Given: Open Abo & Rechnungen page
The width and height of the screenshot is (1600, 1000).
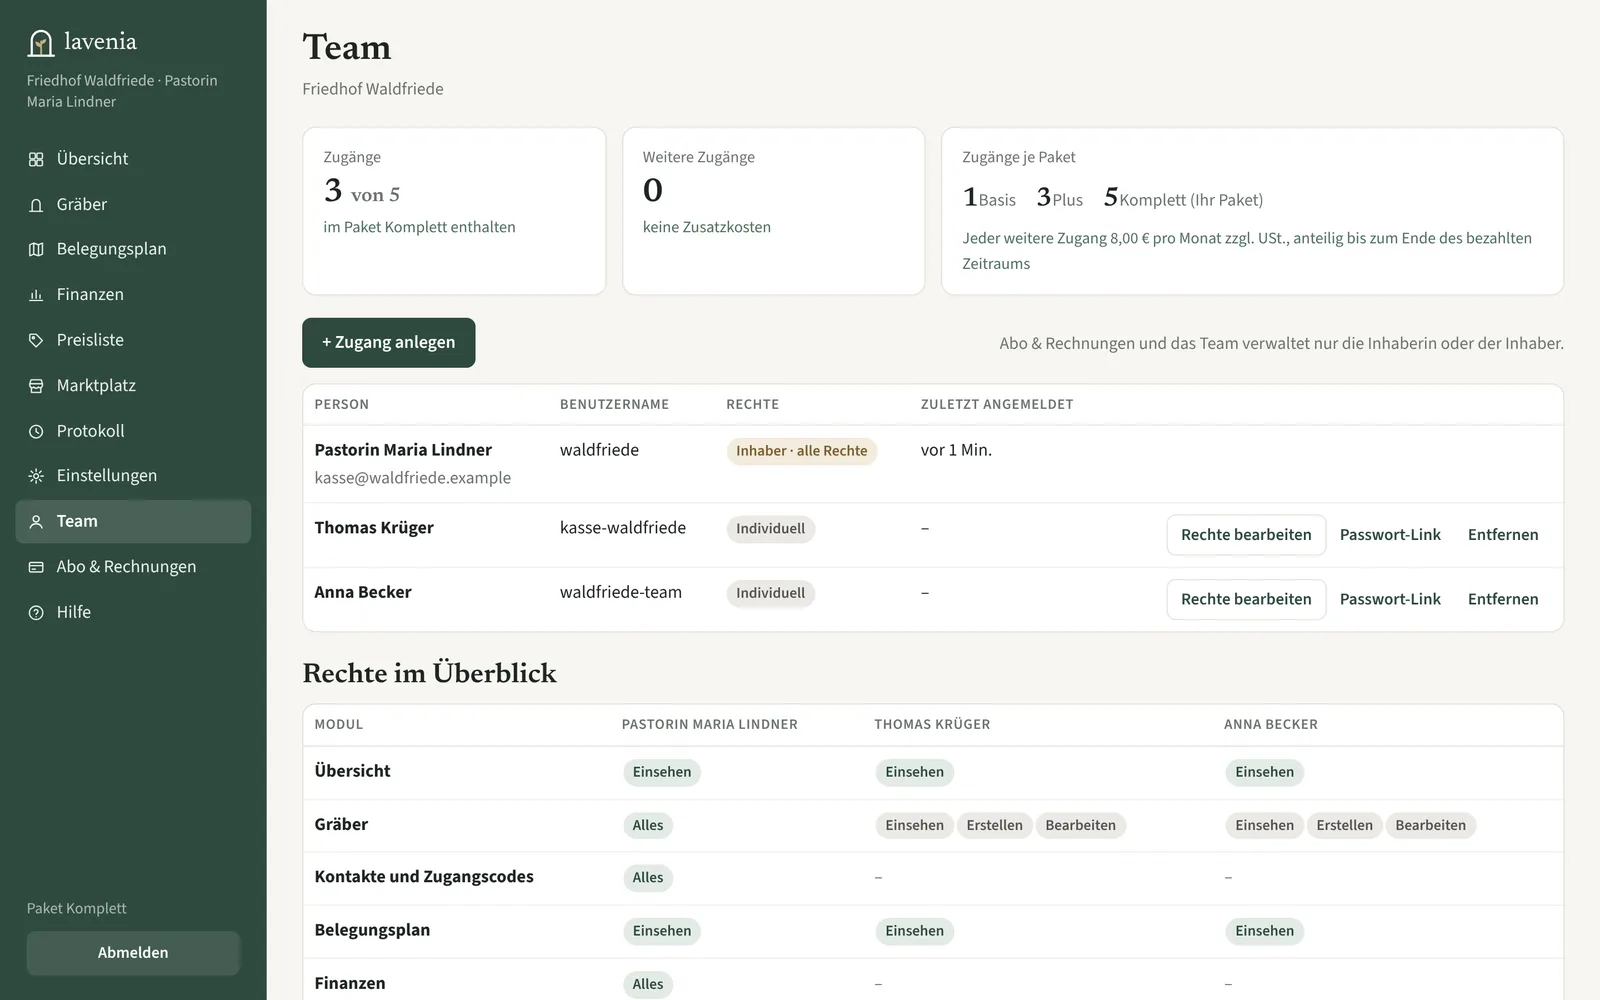Looking at the screenshot, I should click(x=133, y=566).
